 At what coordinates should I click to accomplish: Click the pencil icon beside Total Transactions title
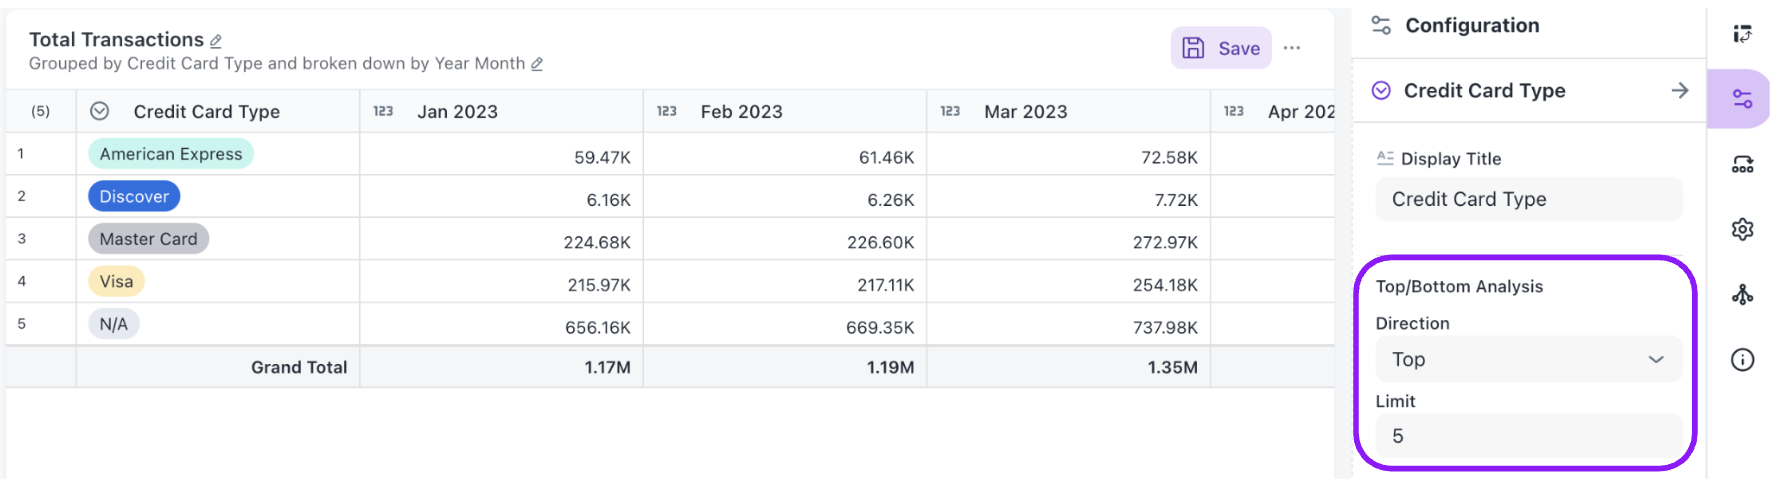[x=215, y=41]
